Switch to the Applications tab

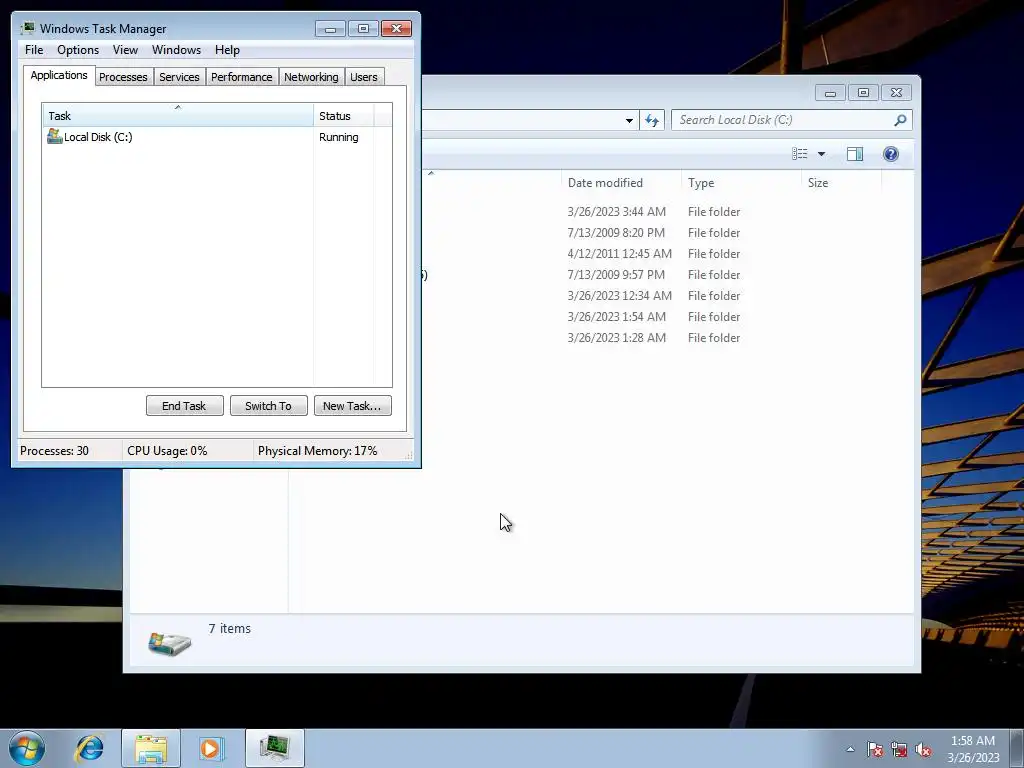tap(59, 75)
